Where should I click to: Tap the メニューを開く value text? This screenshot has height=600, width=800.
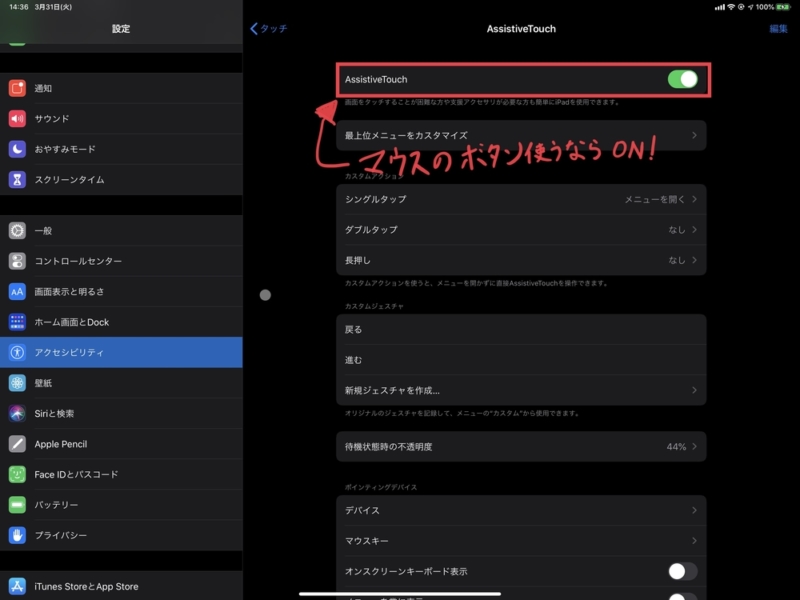(655, 199)
